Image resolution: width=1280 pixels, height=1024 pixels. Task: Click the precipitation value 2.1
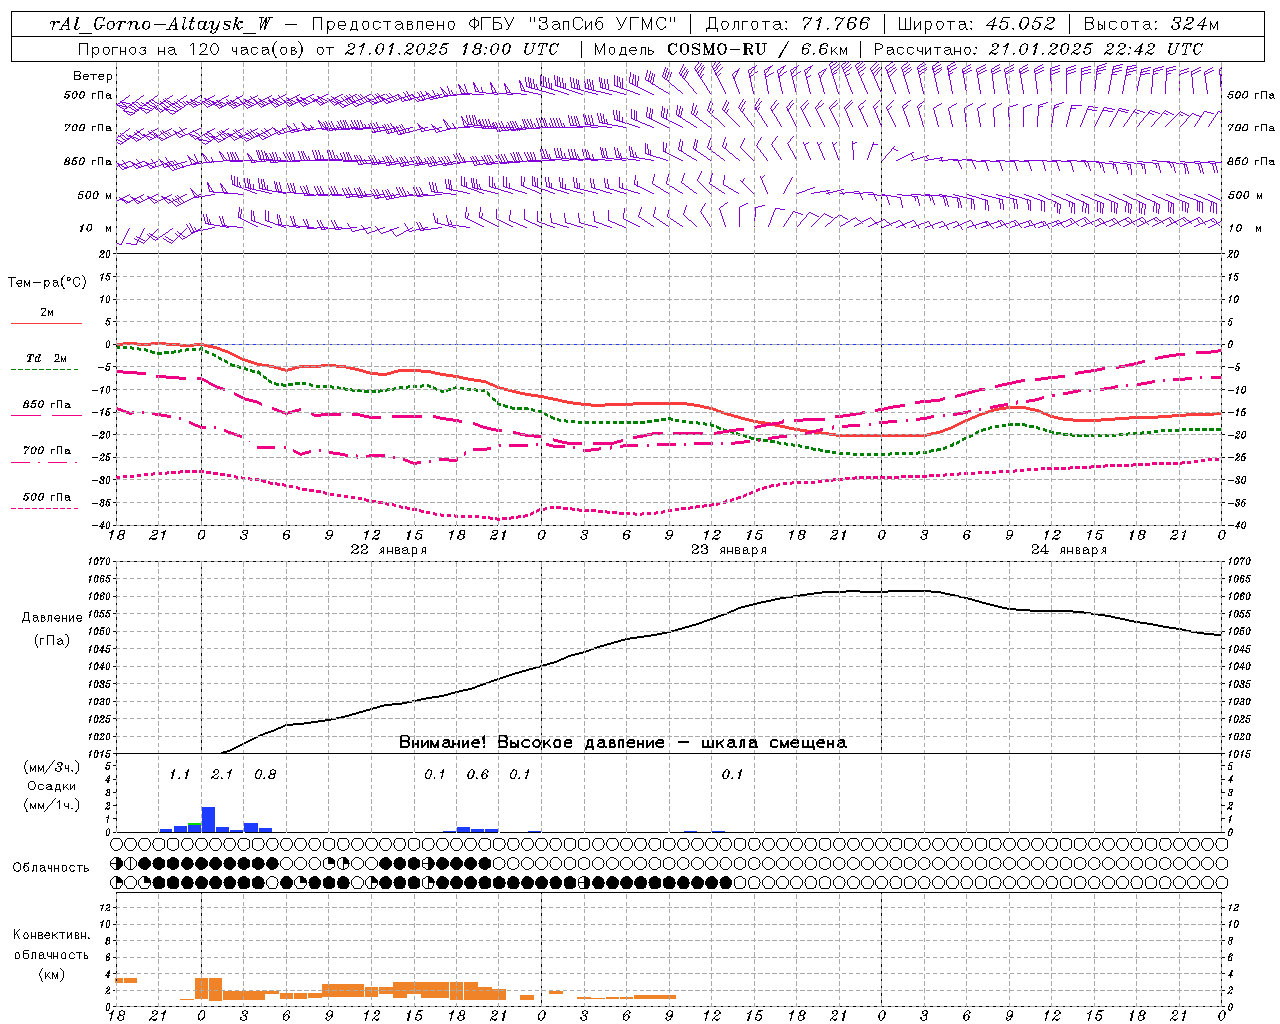(x=222, y=774)
